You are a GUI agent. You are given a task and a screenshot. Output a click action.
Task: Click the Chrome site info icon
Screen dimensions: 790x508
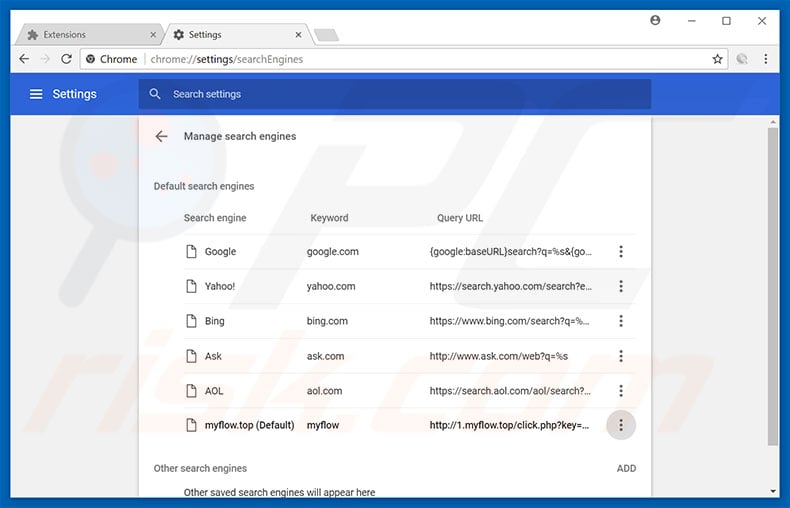[90, 59]
